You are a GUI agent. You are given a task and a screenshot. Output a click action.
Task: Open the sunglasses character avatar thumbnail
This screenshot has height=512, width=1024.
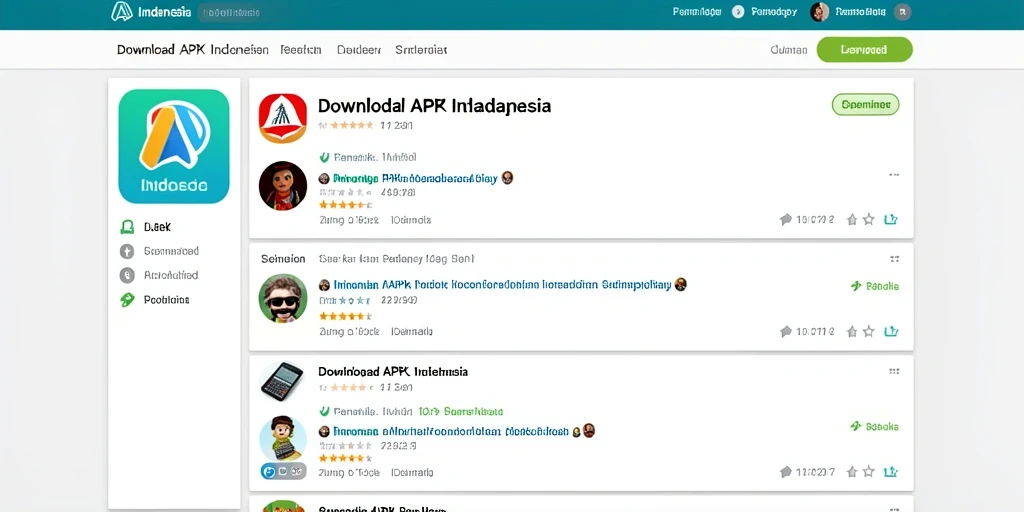click(283, 298)
